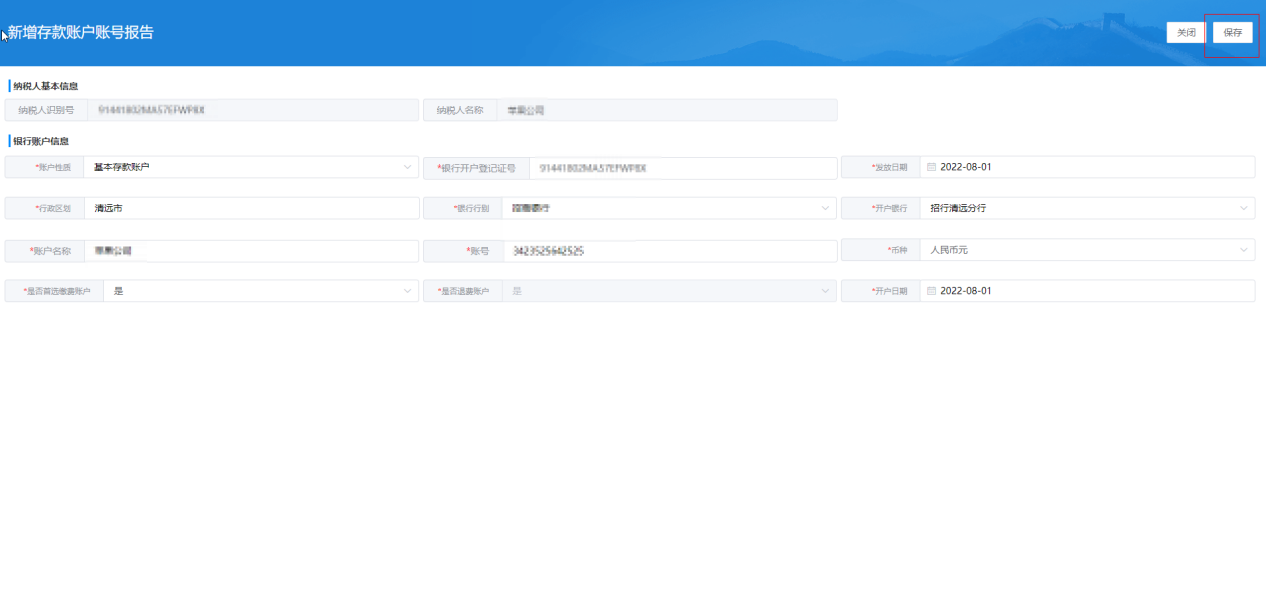The height and width of the screenshot is (599, 1266).
Task: Expand the 账户性质 dropdown
Action: [x=407, y=167]
